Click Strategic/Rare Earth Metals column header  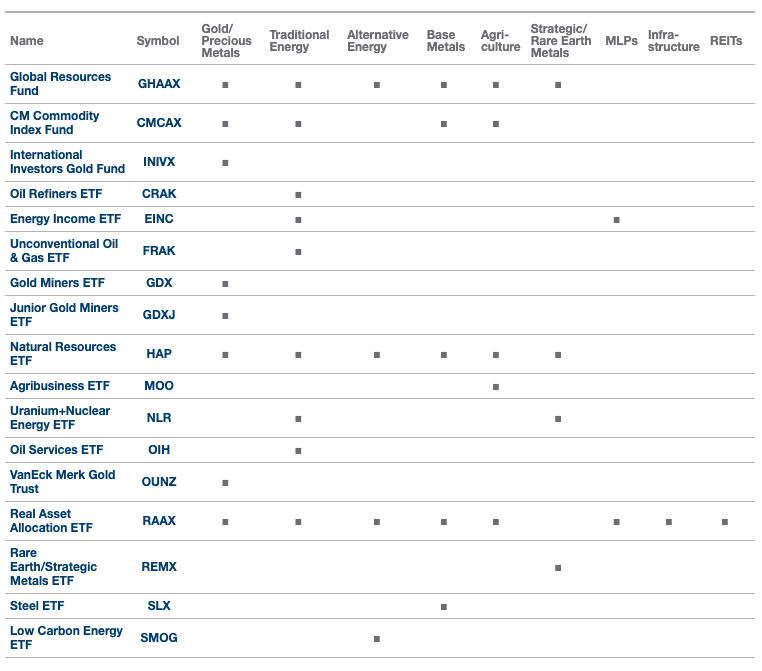(561, 41)
